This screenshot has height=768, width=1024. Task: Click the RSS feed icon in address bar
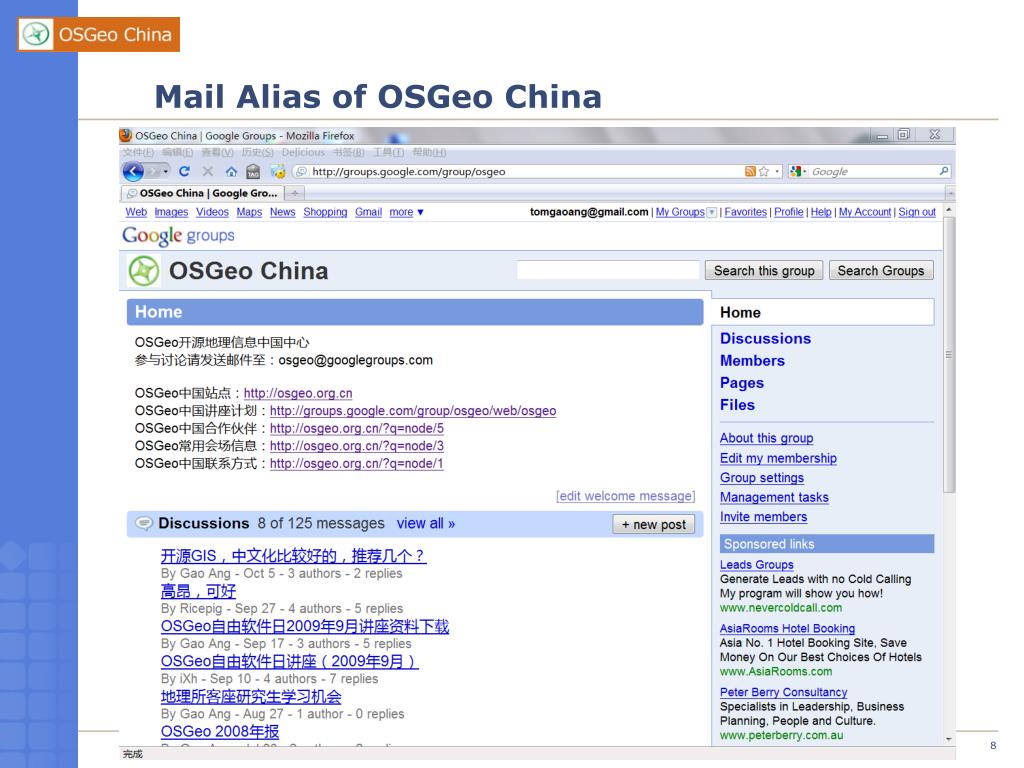pyautogui.click(x=750, y=171)
